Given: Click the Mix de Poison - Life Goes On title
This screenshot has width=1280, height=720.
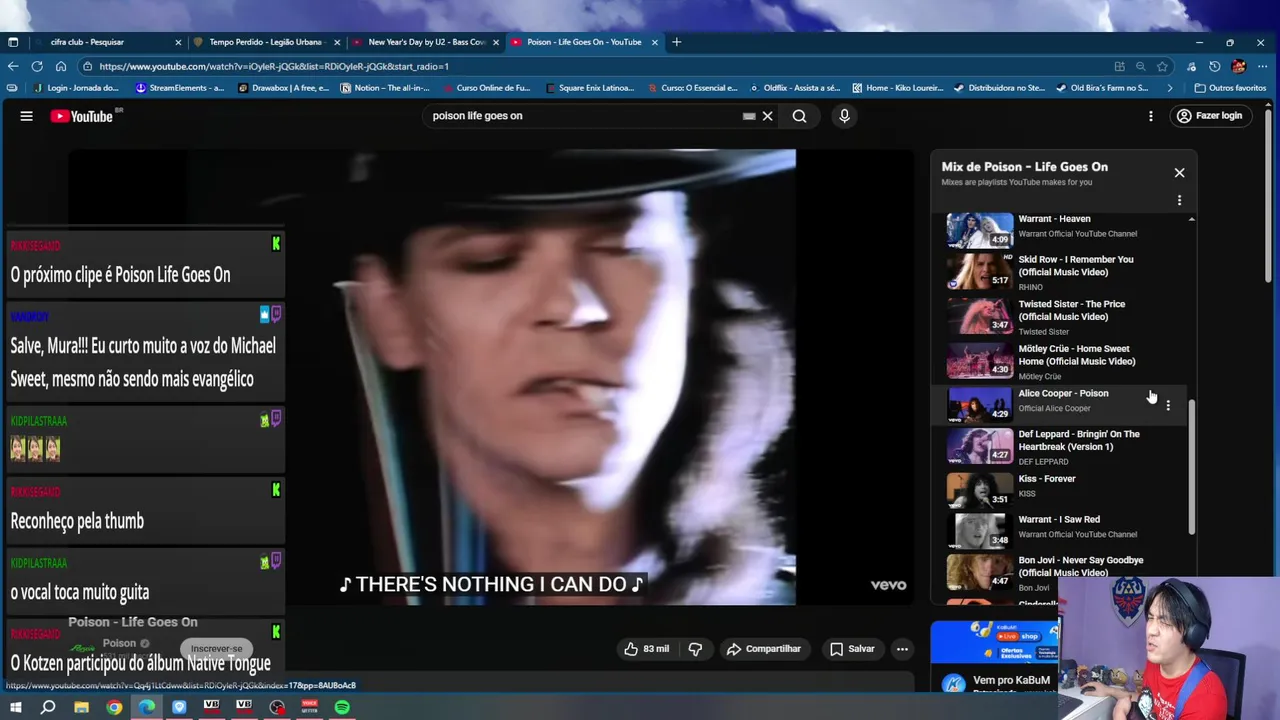Looking at the screenshot, I should [1024, 167].
